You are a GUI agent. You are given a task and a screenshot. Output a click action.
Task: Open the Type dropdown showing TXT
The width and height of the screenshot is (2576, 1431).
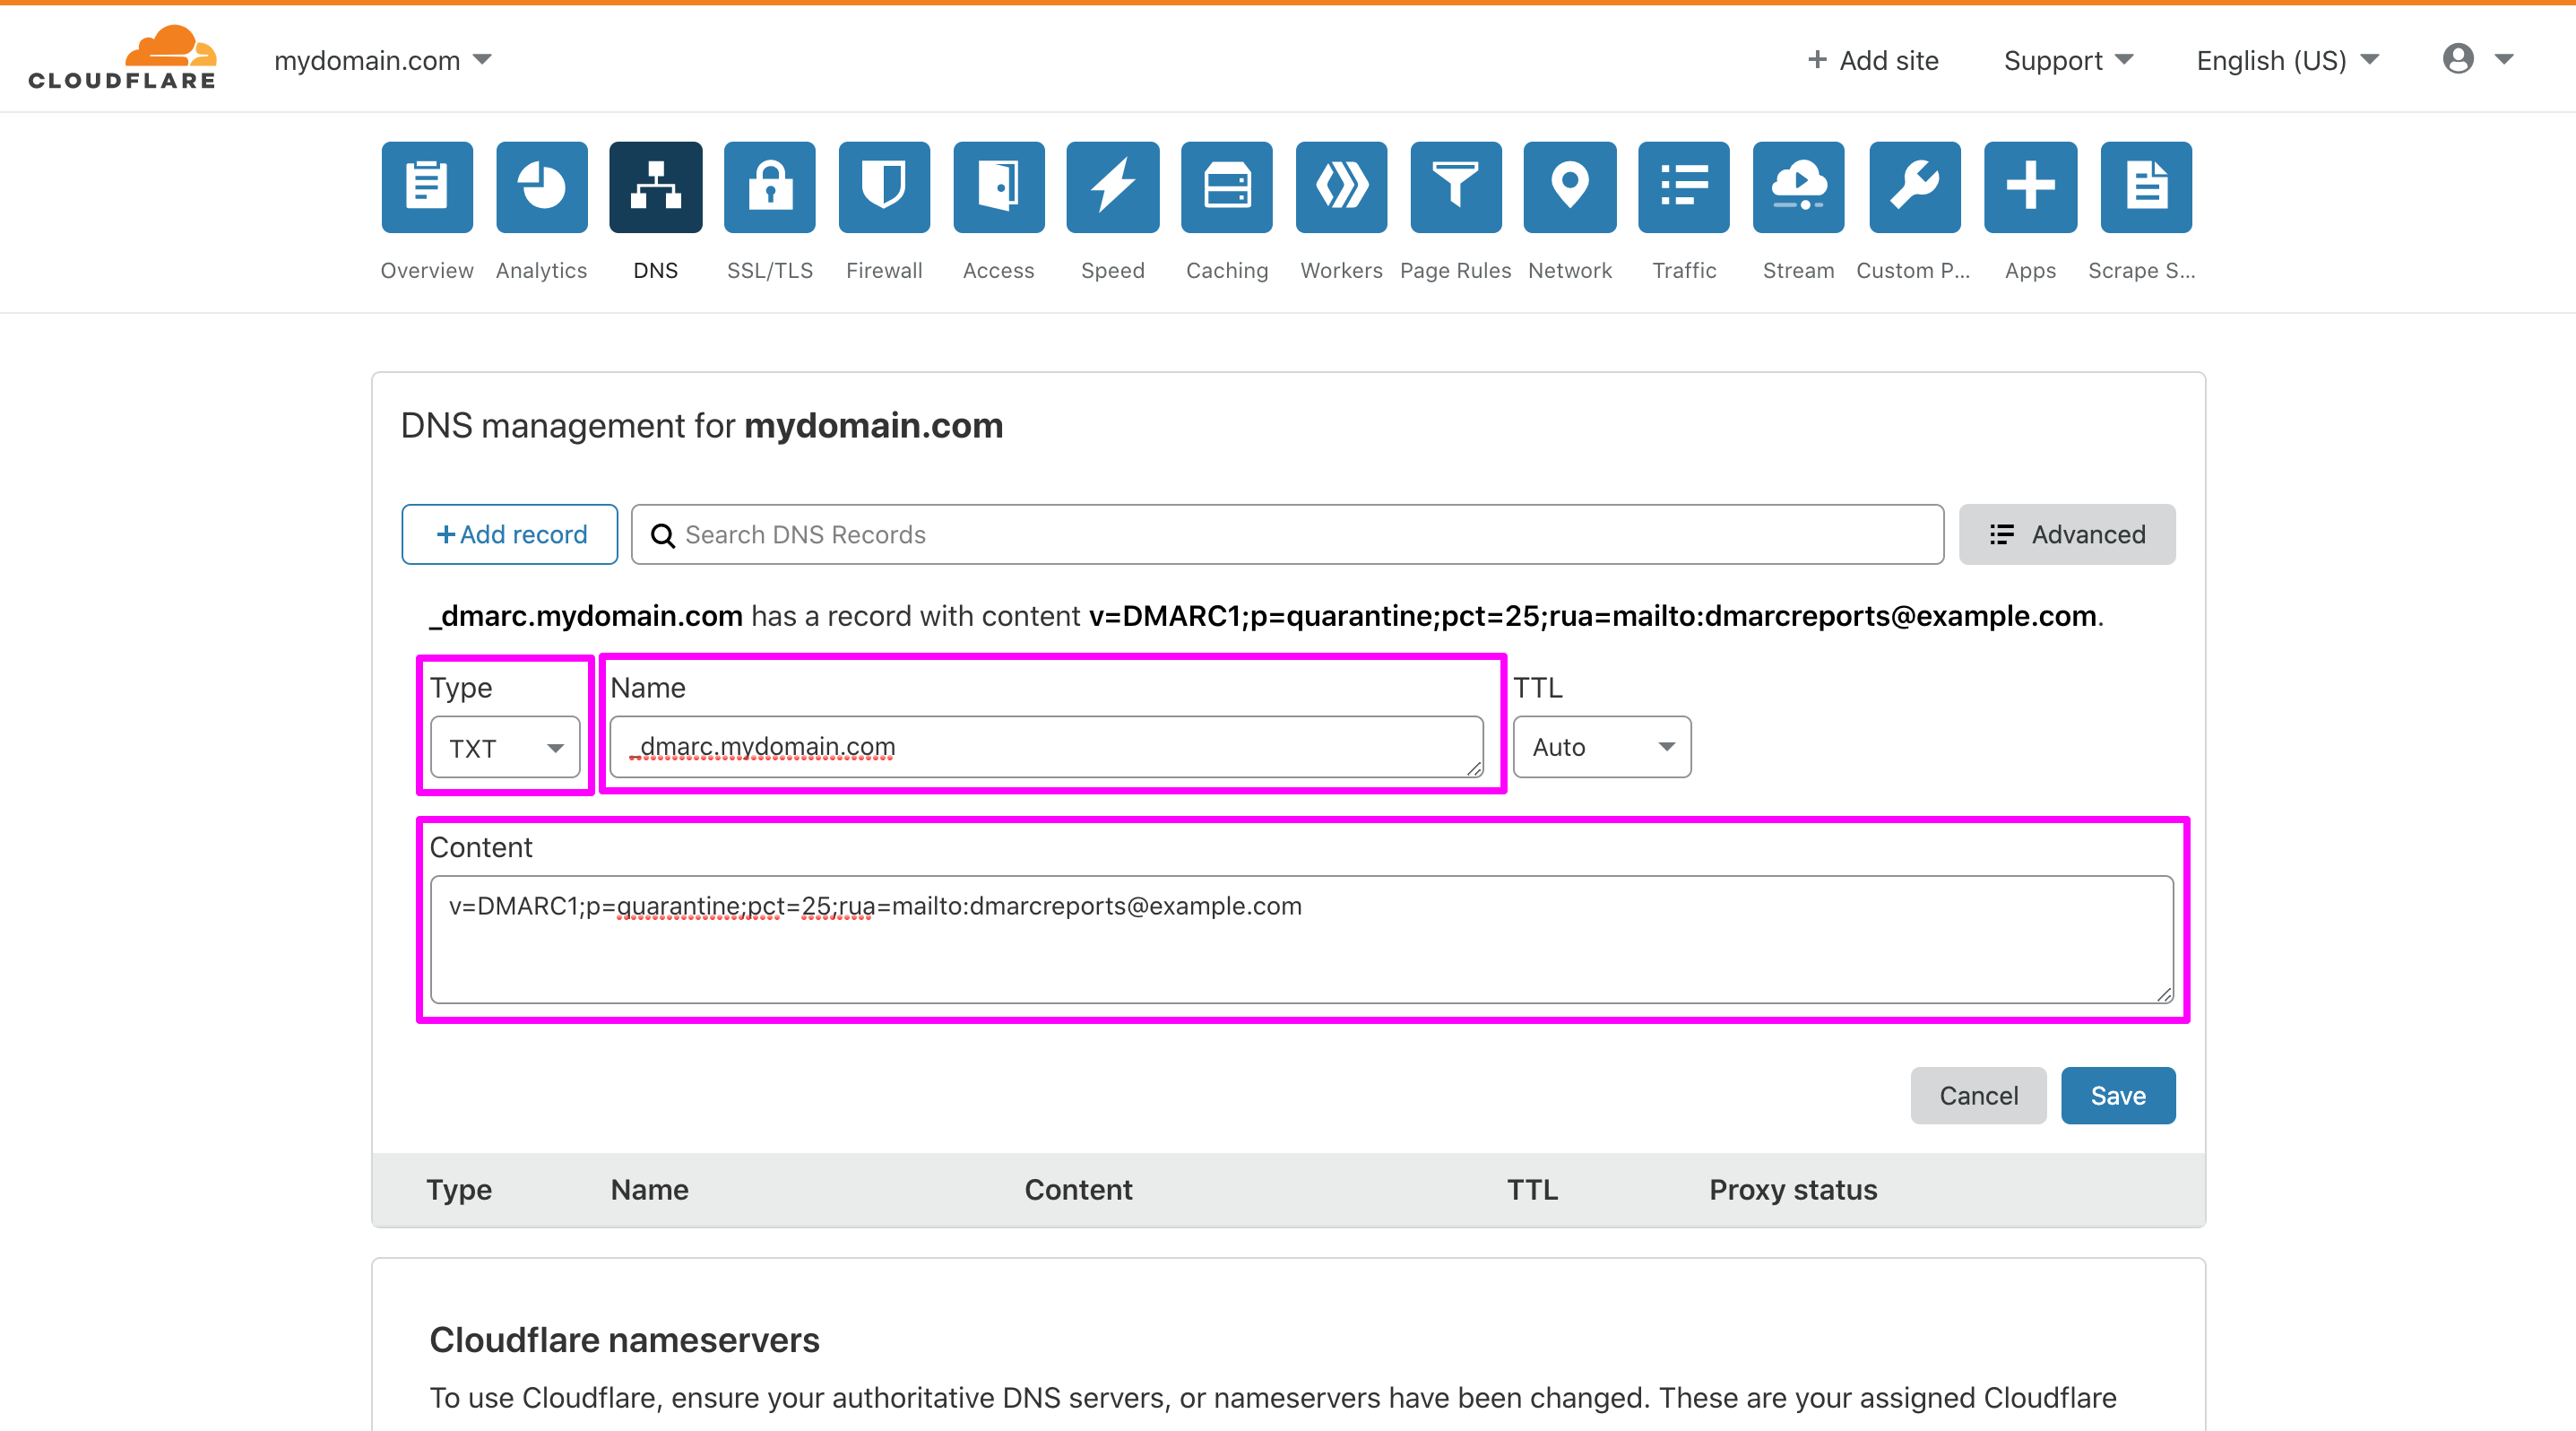click(504, 747)
